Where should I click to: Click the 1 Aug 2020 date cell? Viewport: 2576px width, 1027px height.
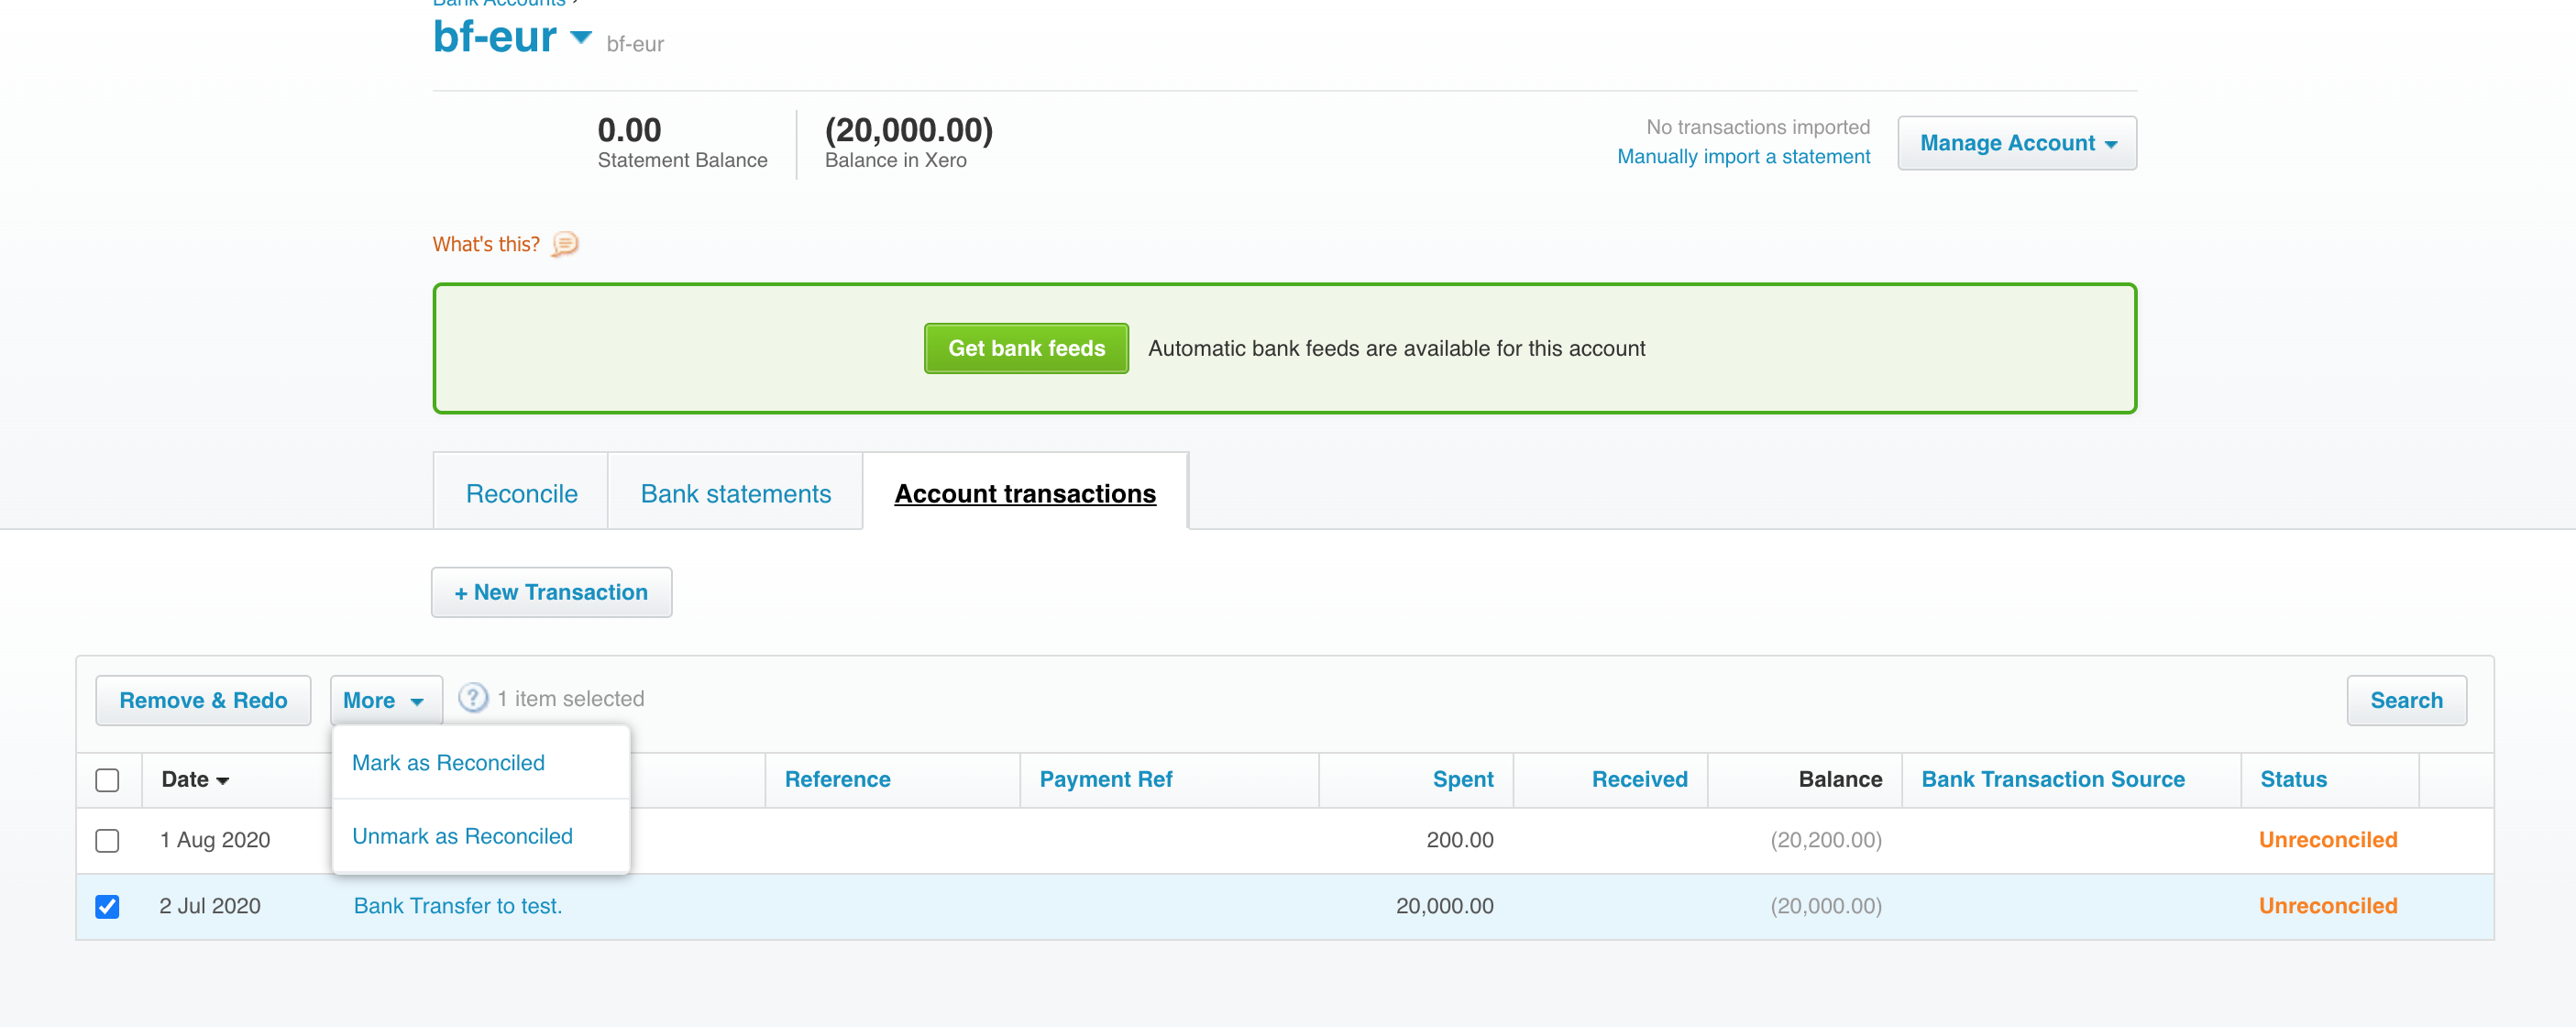[215, 840]
